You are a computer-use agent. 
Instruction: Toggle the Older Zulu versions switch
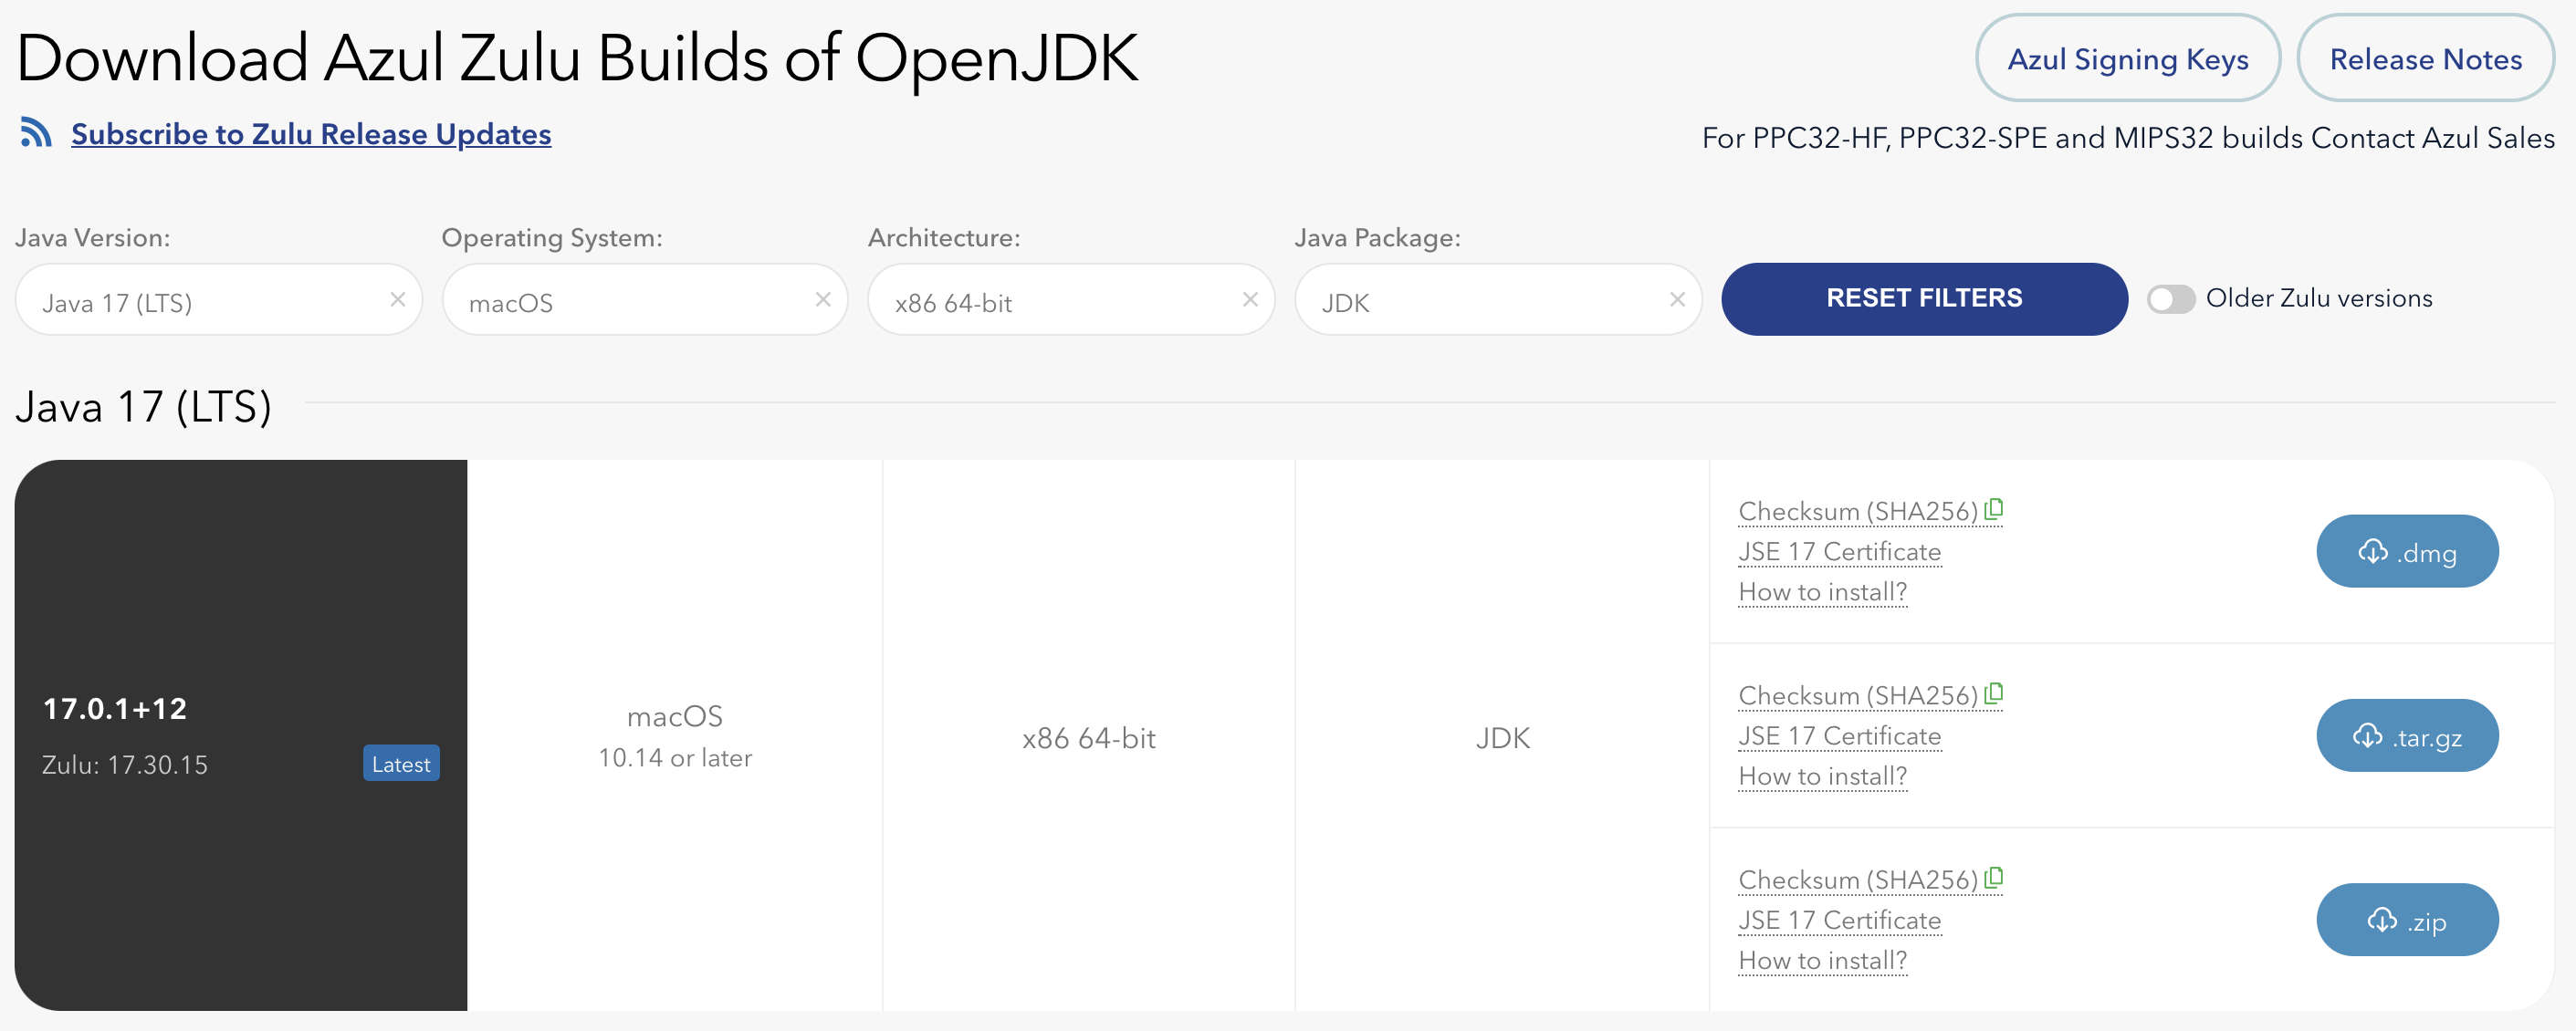tap(2170, 298)
